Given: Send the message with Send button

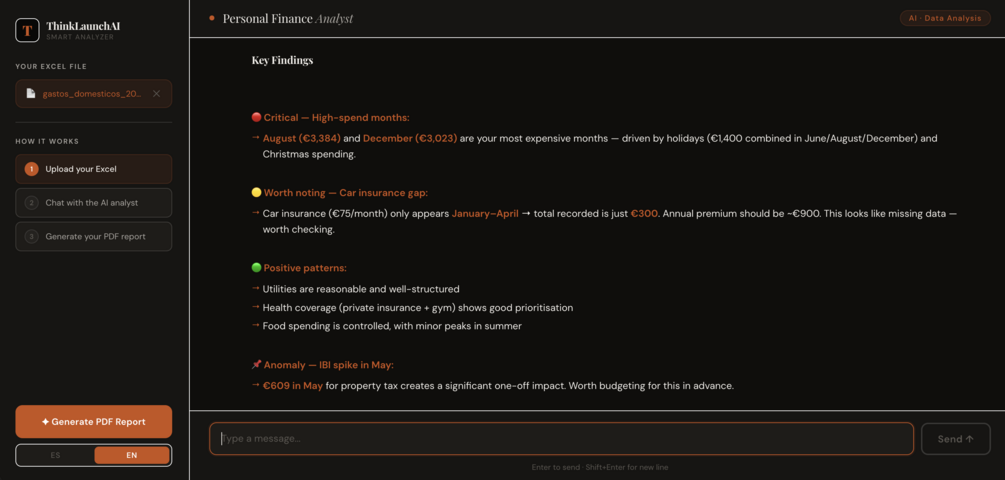Looking at the screenshot, I should pyautogui.click(x=956, y=439).
